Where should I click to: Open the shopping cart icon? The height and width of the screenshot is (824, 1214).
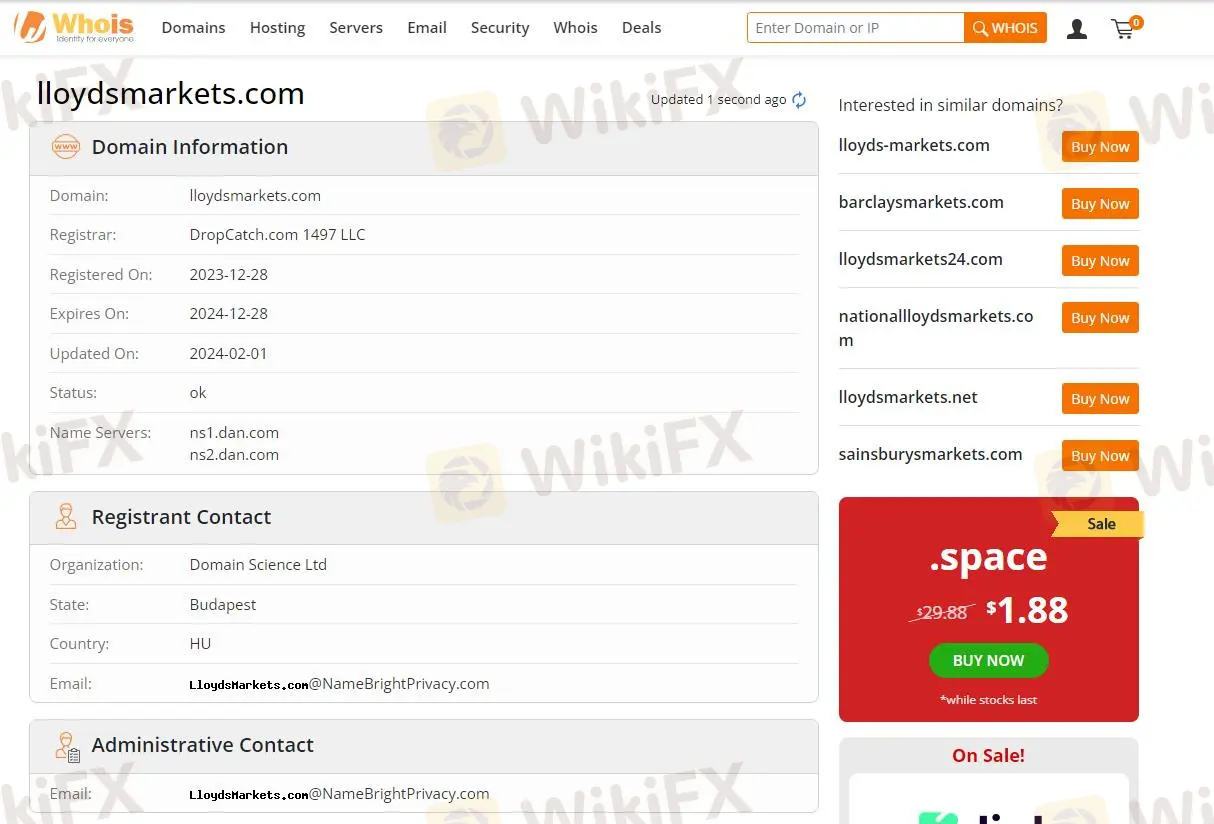pos(1125,28)
